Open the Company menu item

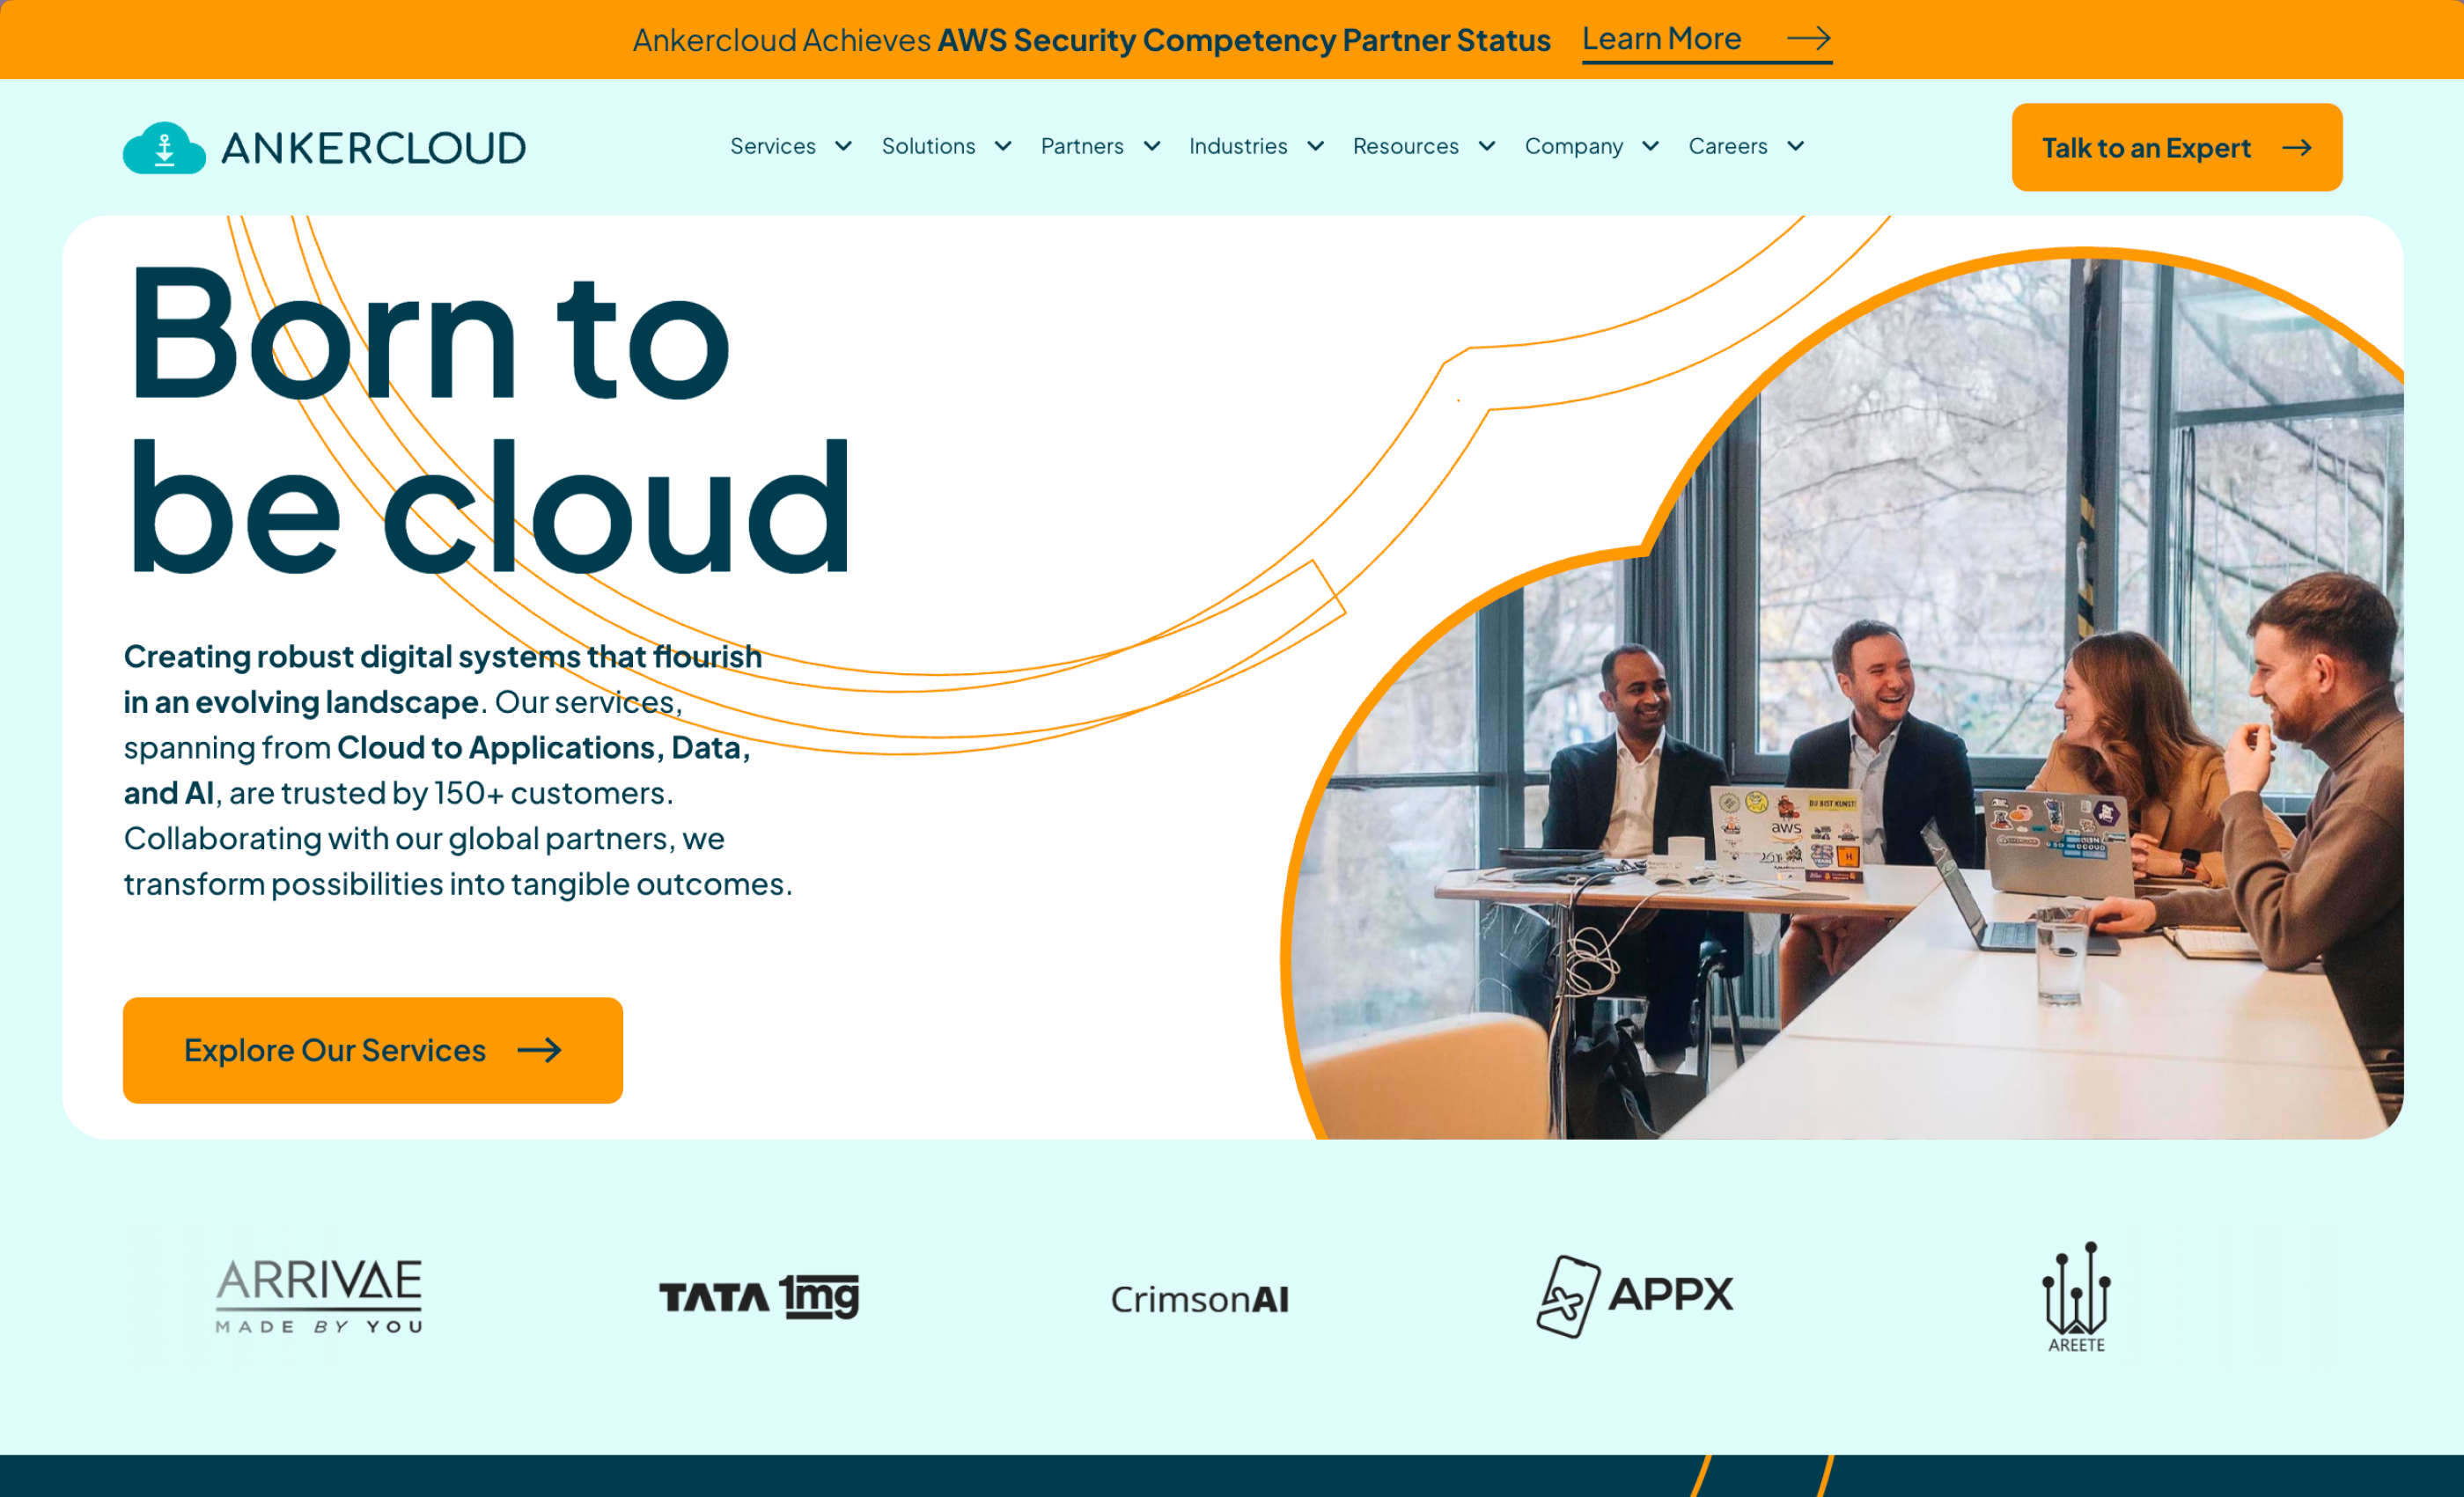click(x=1573, y=146)
